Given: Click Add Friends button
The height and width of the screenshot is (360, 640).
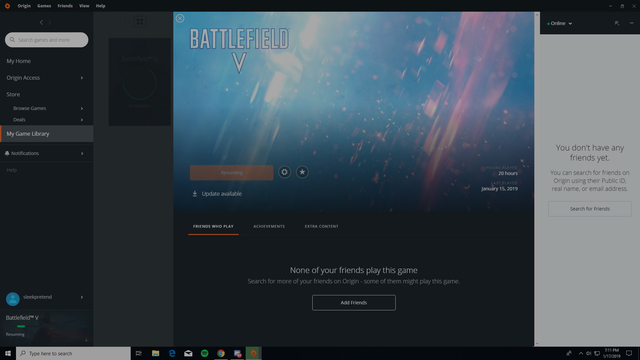Looking at the screenshot, I should 354,303.
